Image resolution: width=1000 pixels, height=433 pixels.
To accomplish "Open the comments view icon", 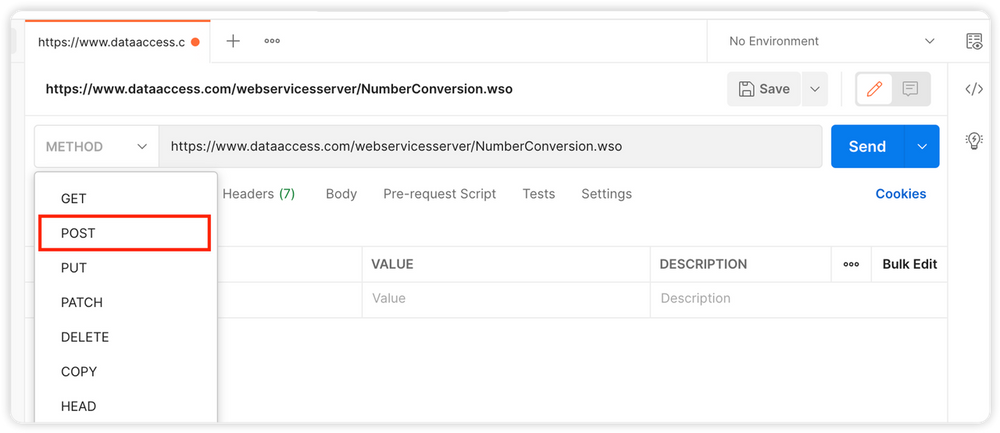I will pos(910,89).
